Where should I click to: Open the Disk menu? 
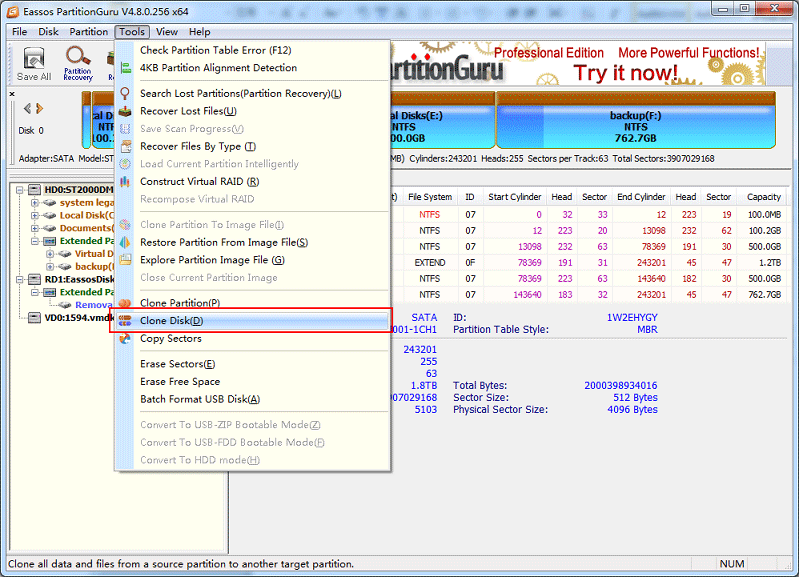pyautogui.click(x=48, y=32)
